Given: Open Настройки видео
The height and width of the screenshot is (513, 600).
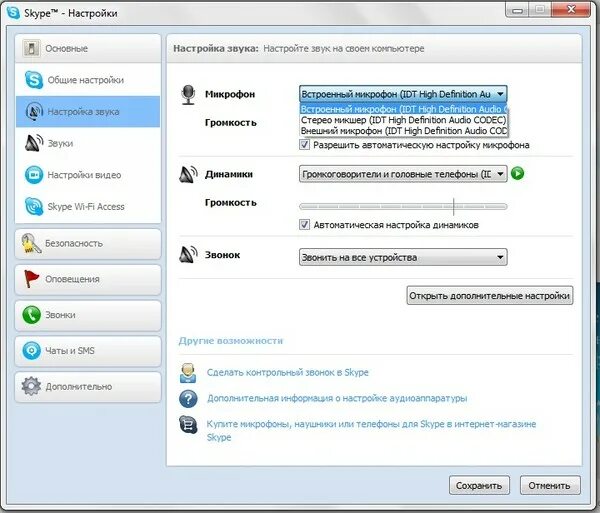Looking at the screenshot, I should point(88,175).
